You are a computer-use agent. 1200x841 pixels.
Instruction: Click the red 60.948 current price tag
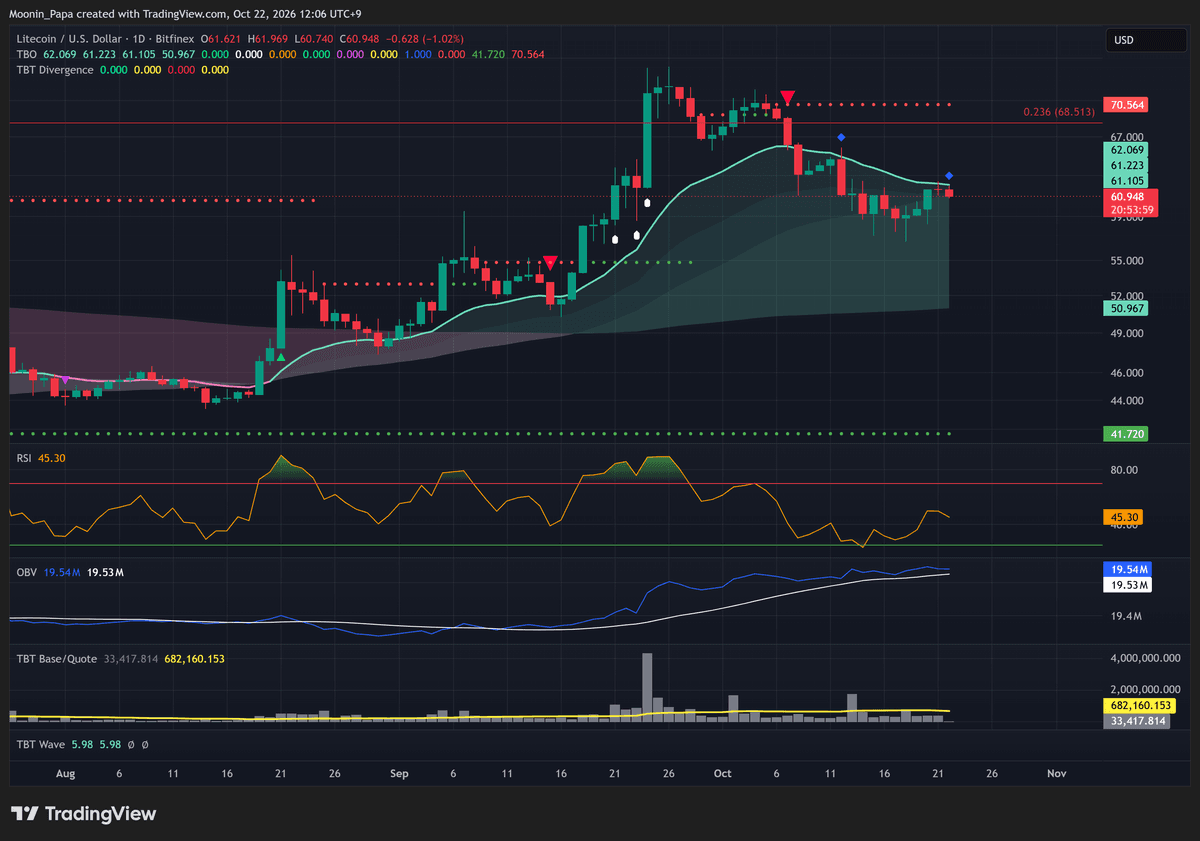(x=1128, y=197)
